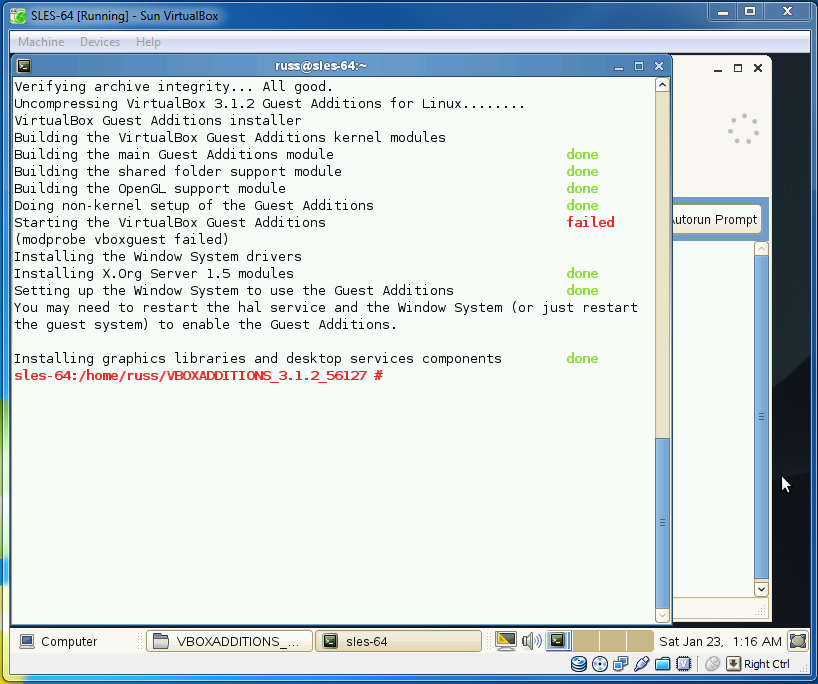The height and width of the screenshot is (684, 818).
Task: Click the USB devices status icon
Action: click(642, 664)
